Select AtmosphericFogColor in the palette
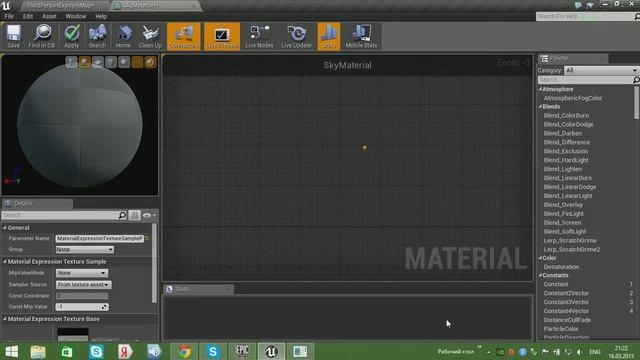640x360 pixels. point(573,98)
